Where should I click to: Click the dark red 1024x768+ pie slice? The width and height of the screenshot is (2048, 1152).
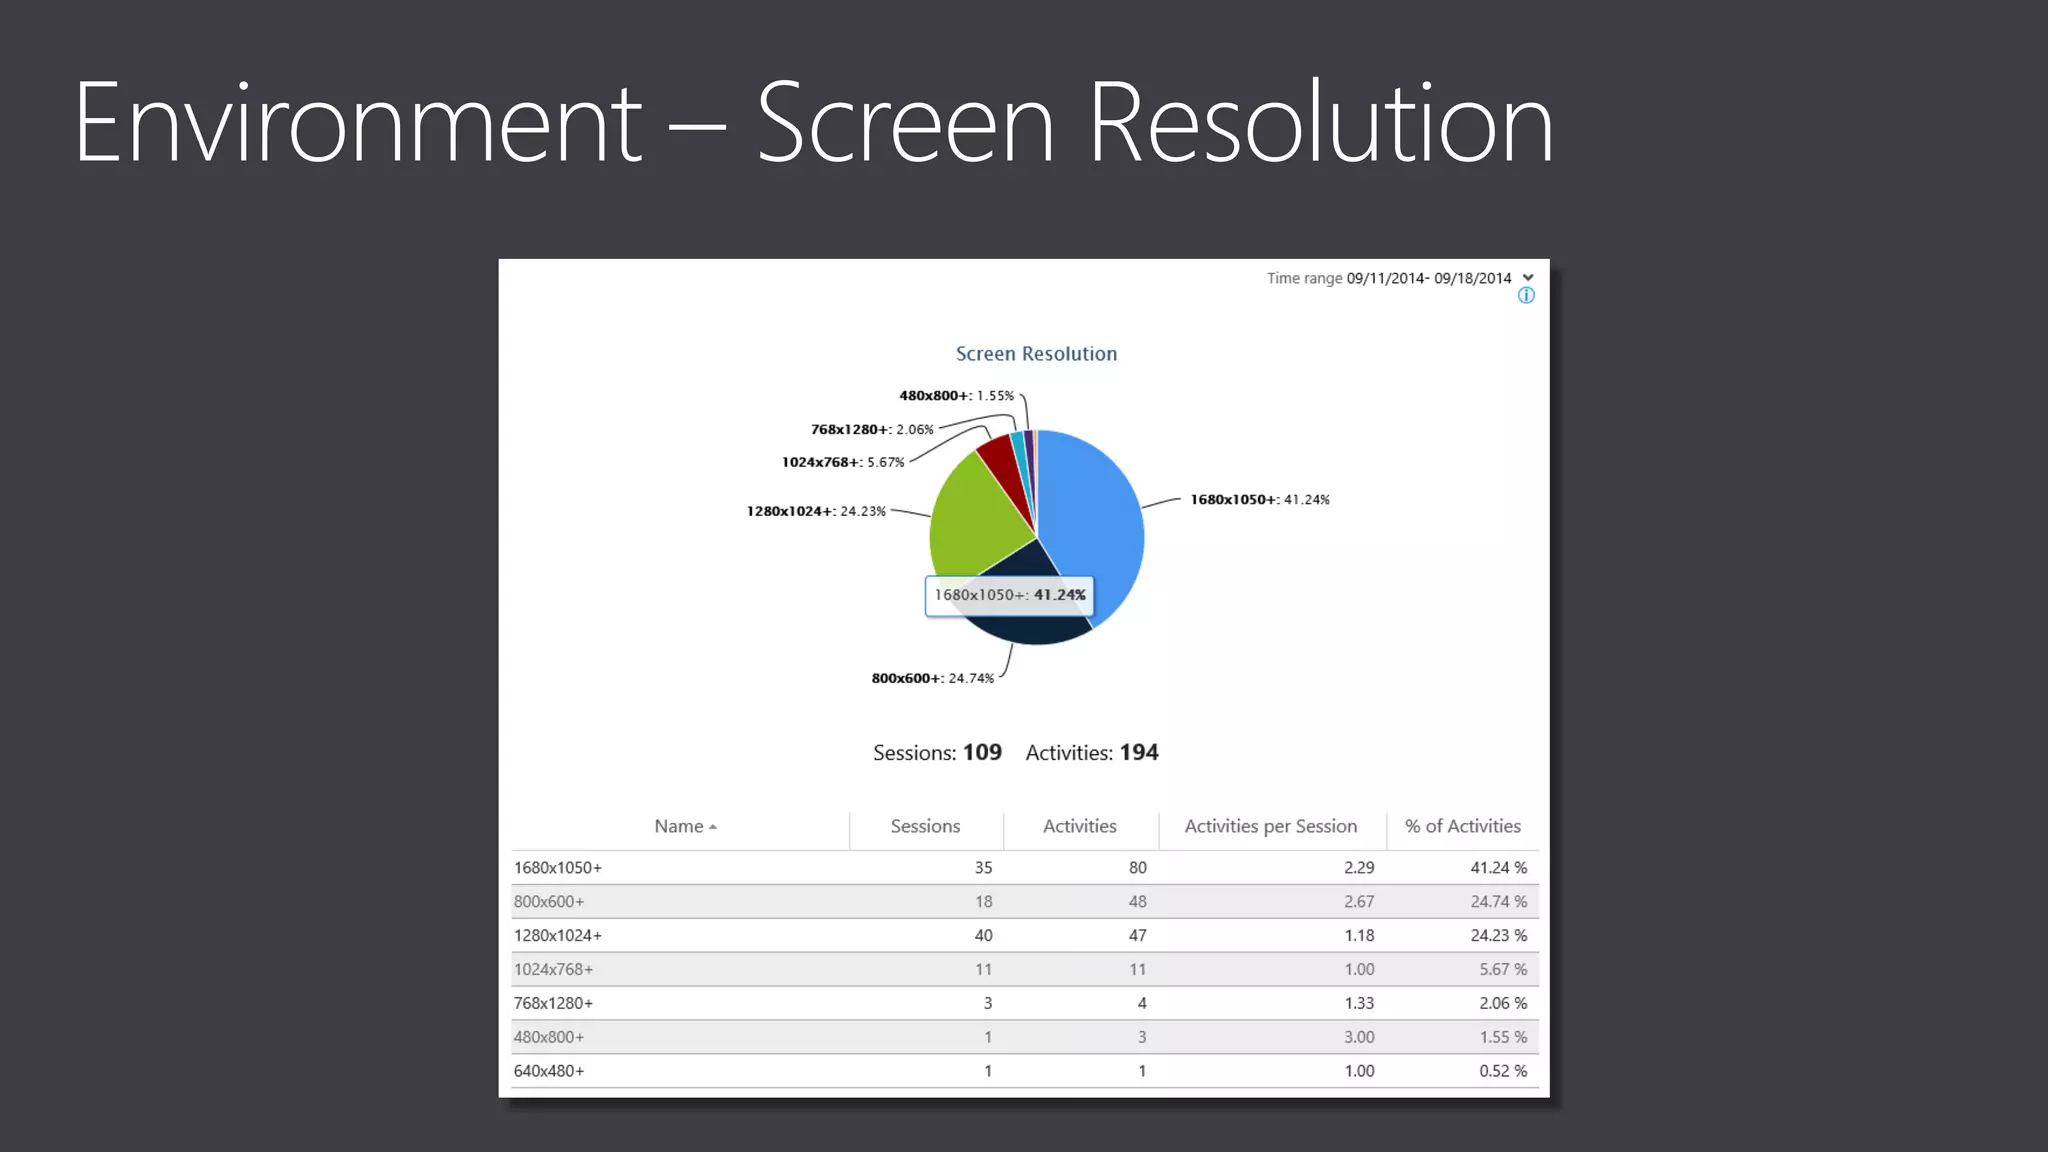[x=1003, y=465]
